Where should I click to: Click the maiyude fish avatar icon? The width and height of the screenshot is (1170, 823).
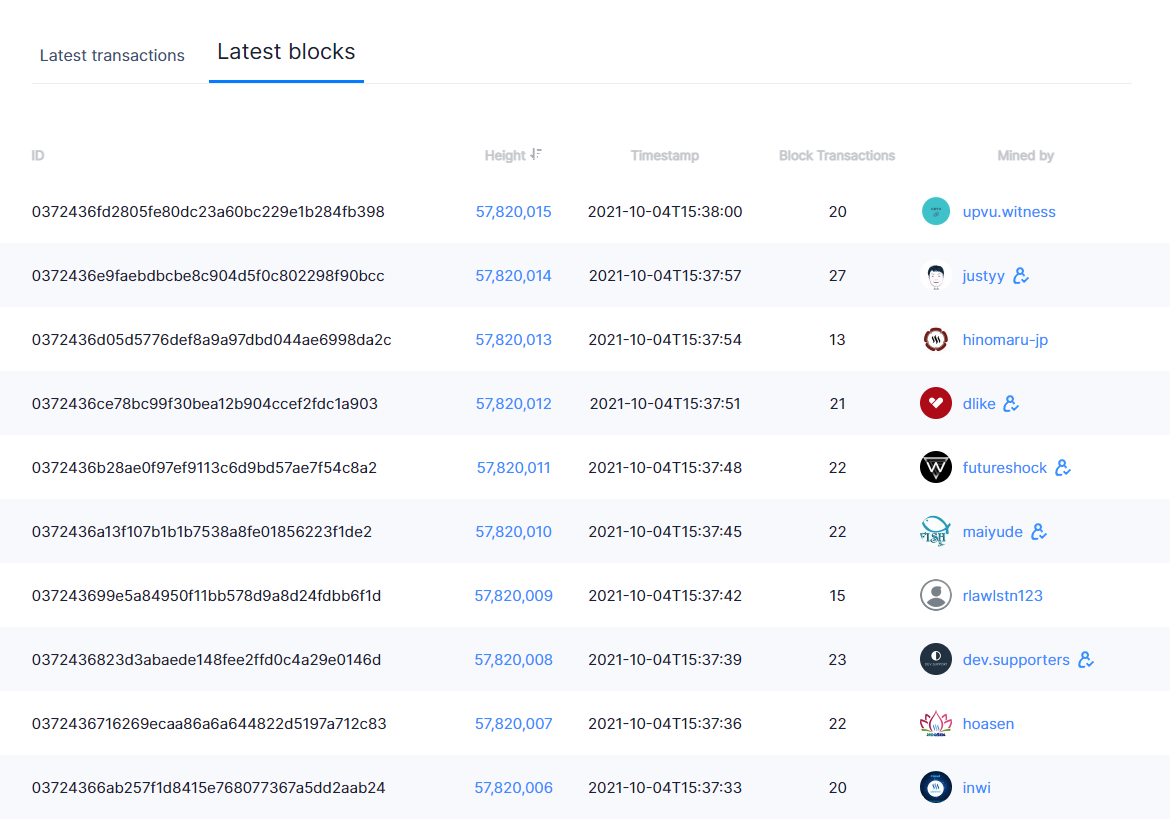936,531
